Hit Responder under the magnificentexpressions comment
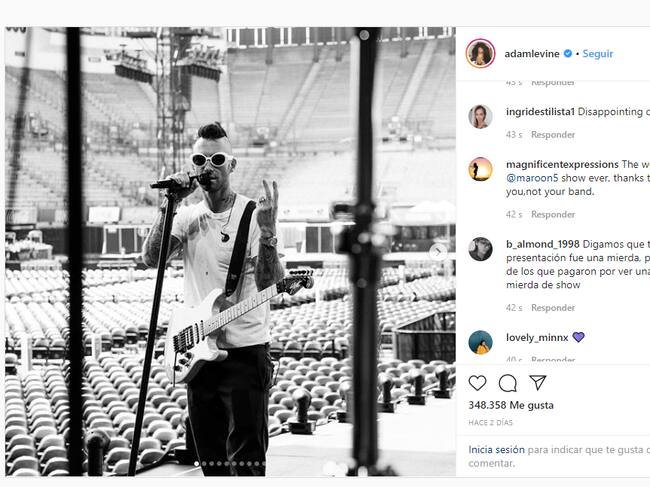The height and width of the screenshot is (487, 650). click(553, 215)
